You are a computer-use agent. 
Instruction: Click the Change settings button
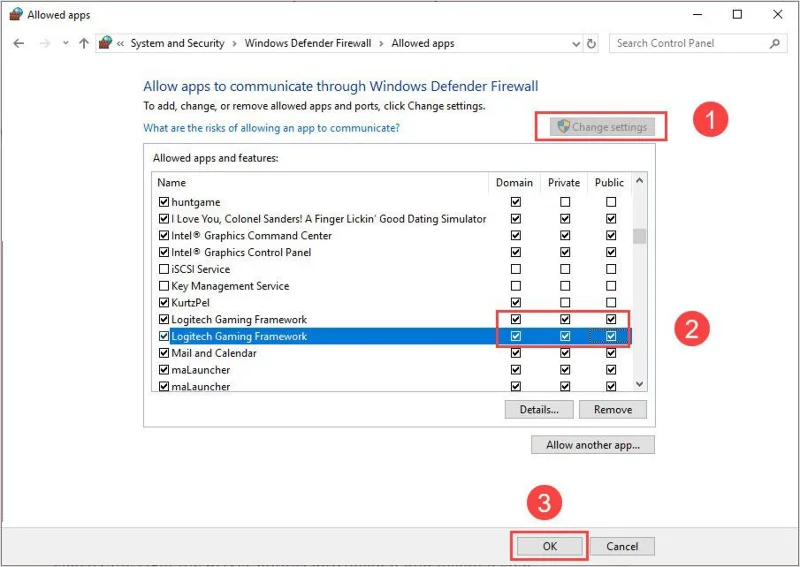[602, 127]
